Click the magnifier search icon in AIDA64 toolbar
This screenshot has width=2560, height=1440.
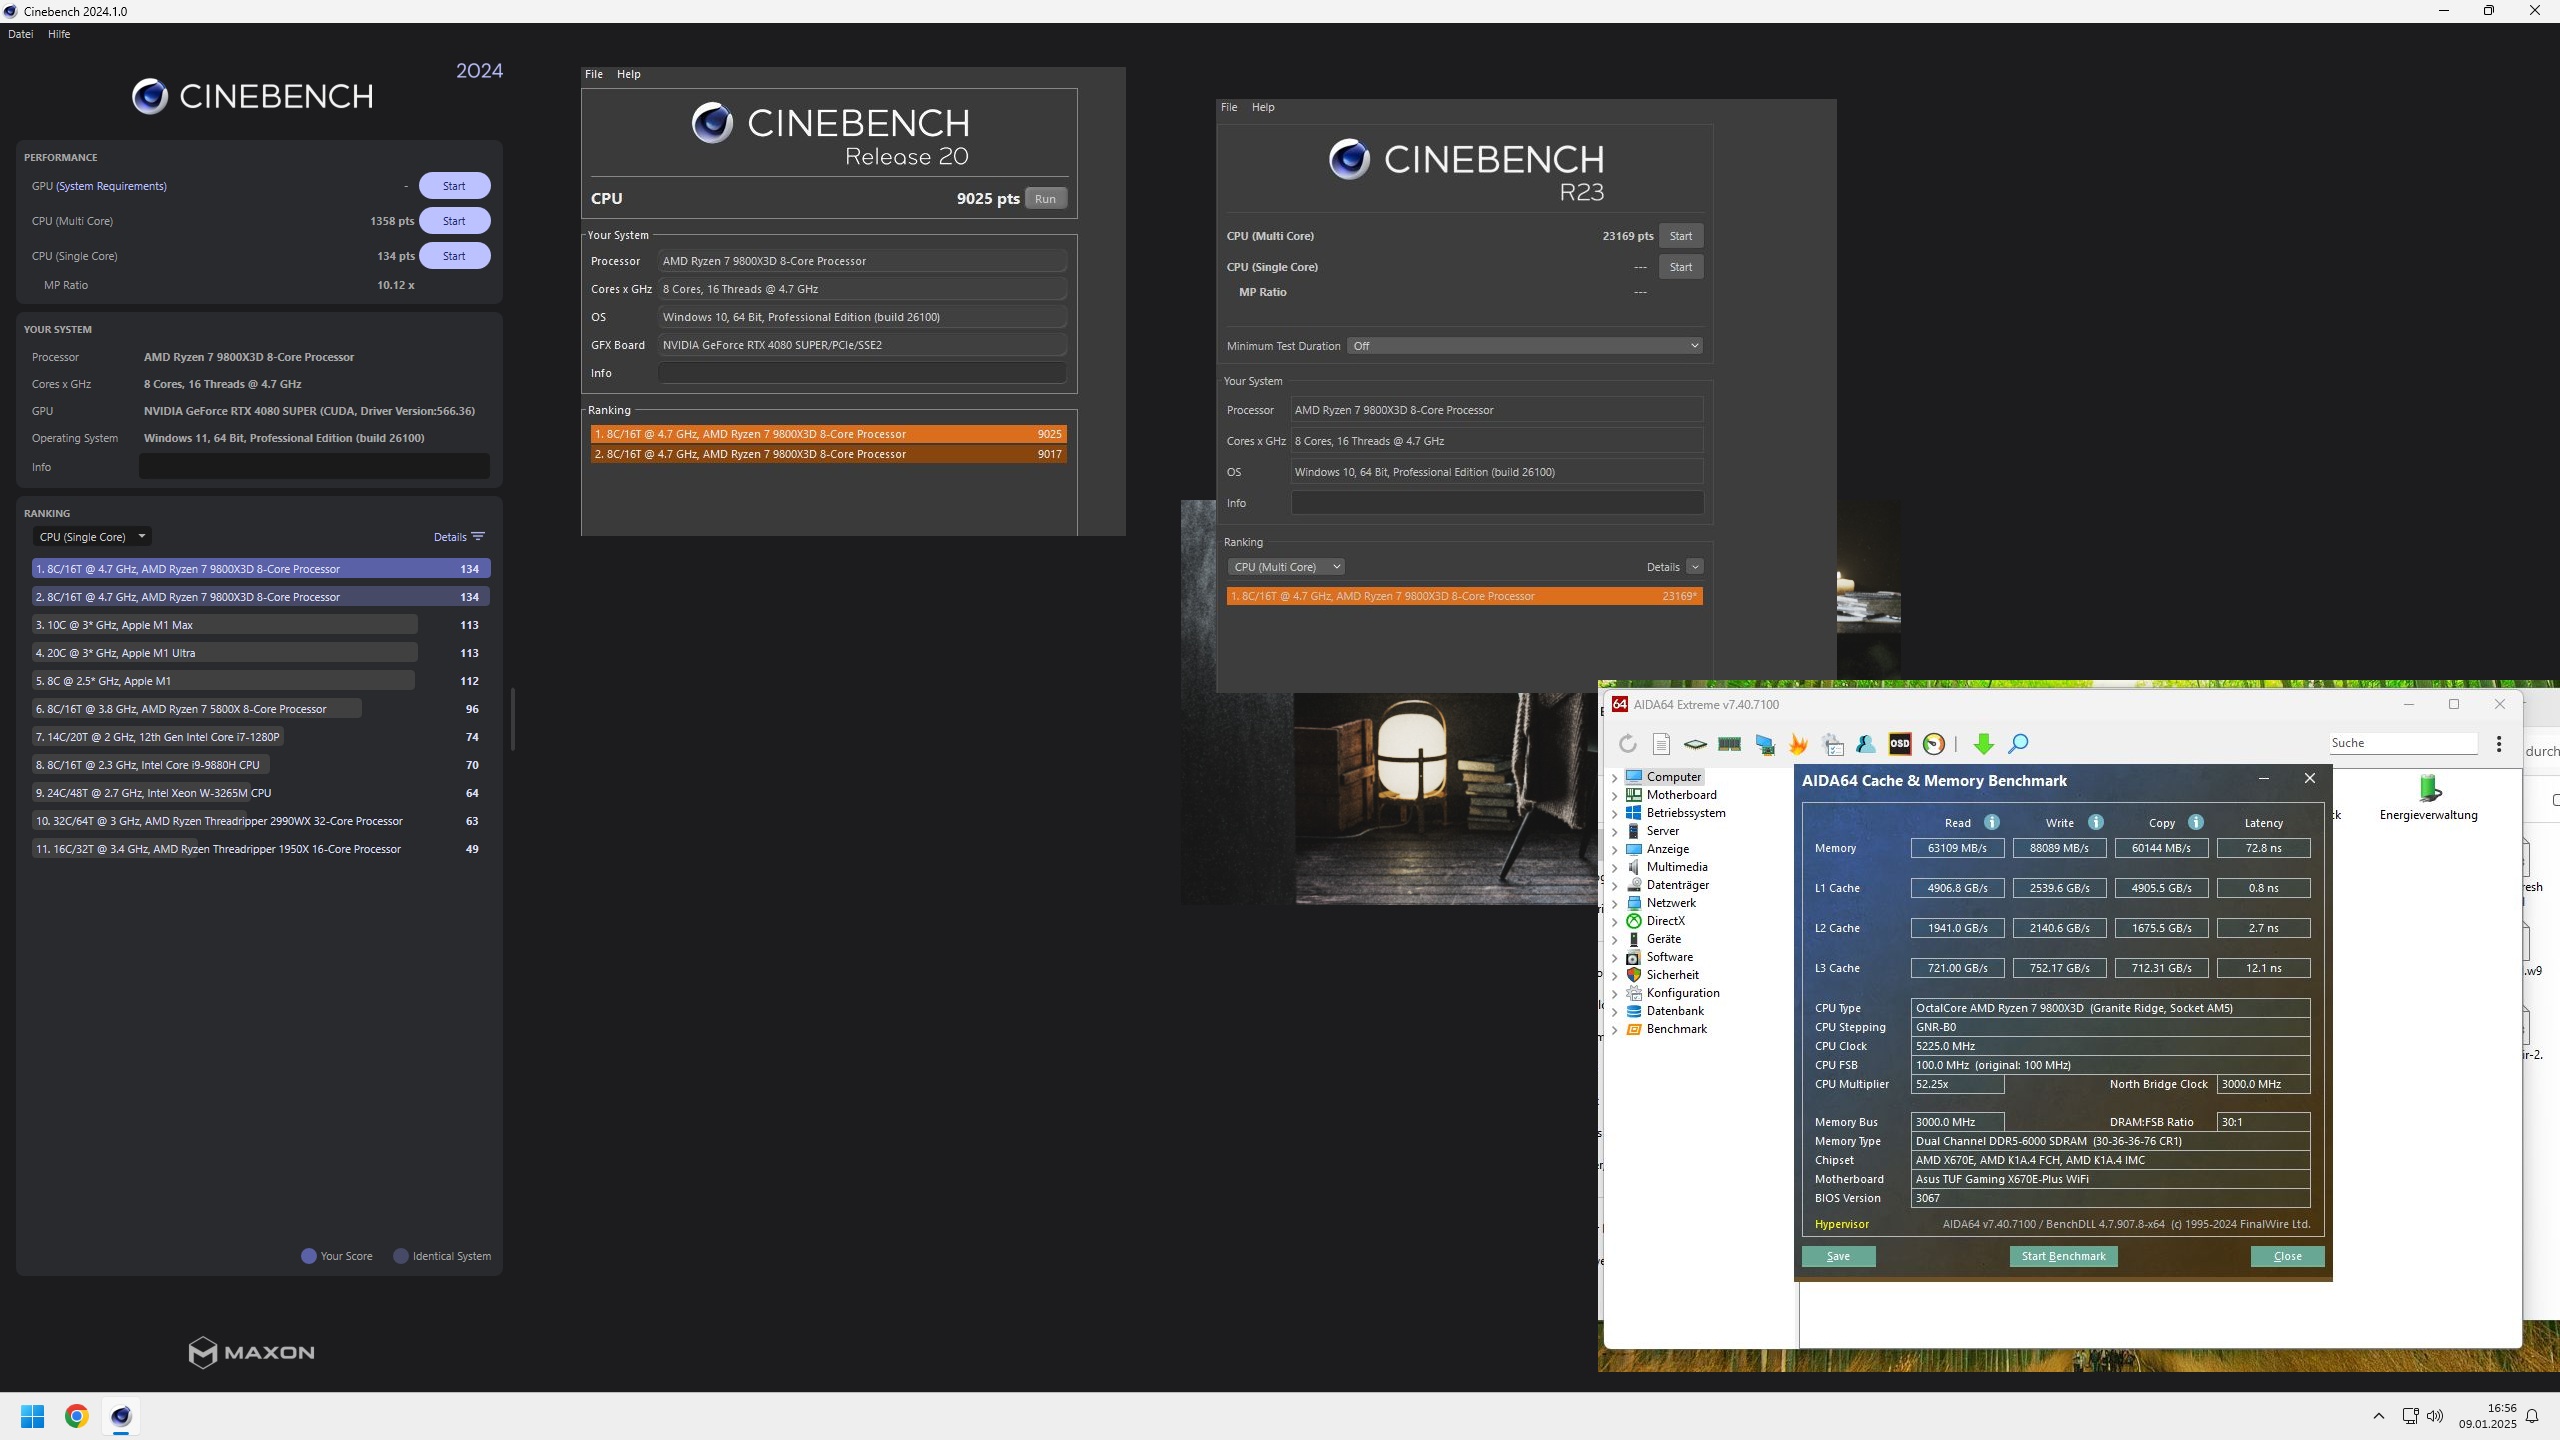pos(2018,743)
